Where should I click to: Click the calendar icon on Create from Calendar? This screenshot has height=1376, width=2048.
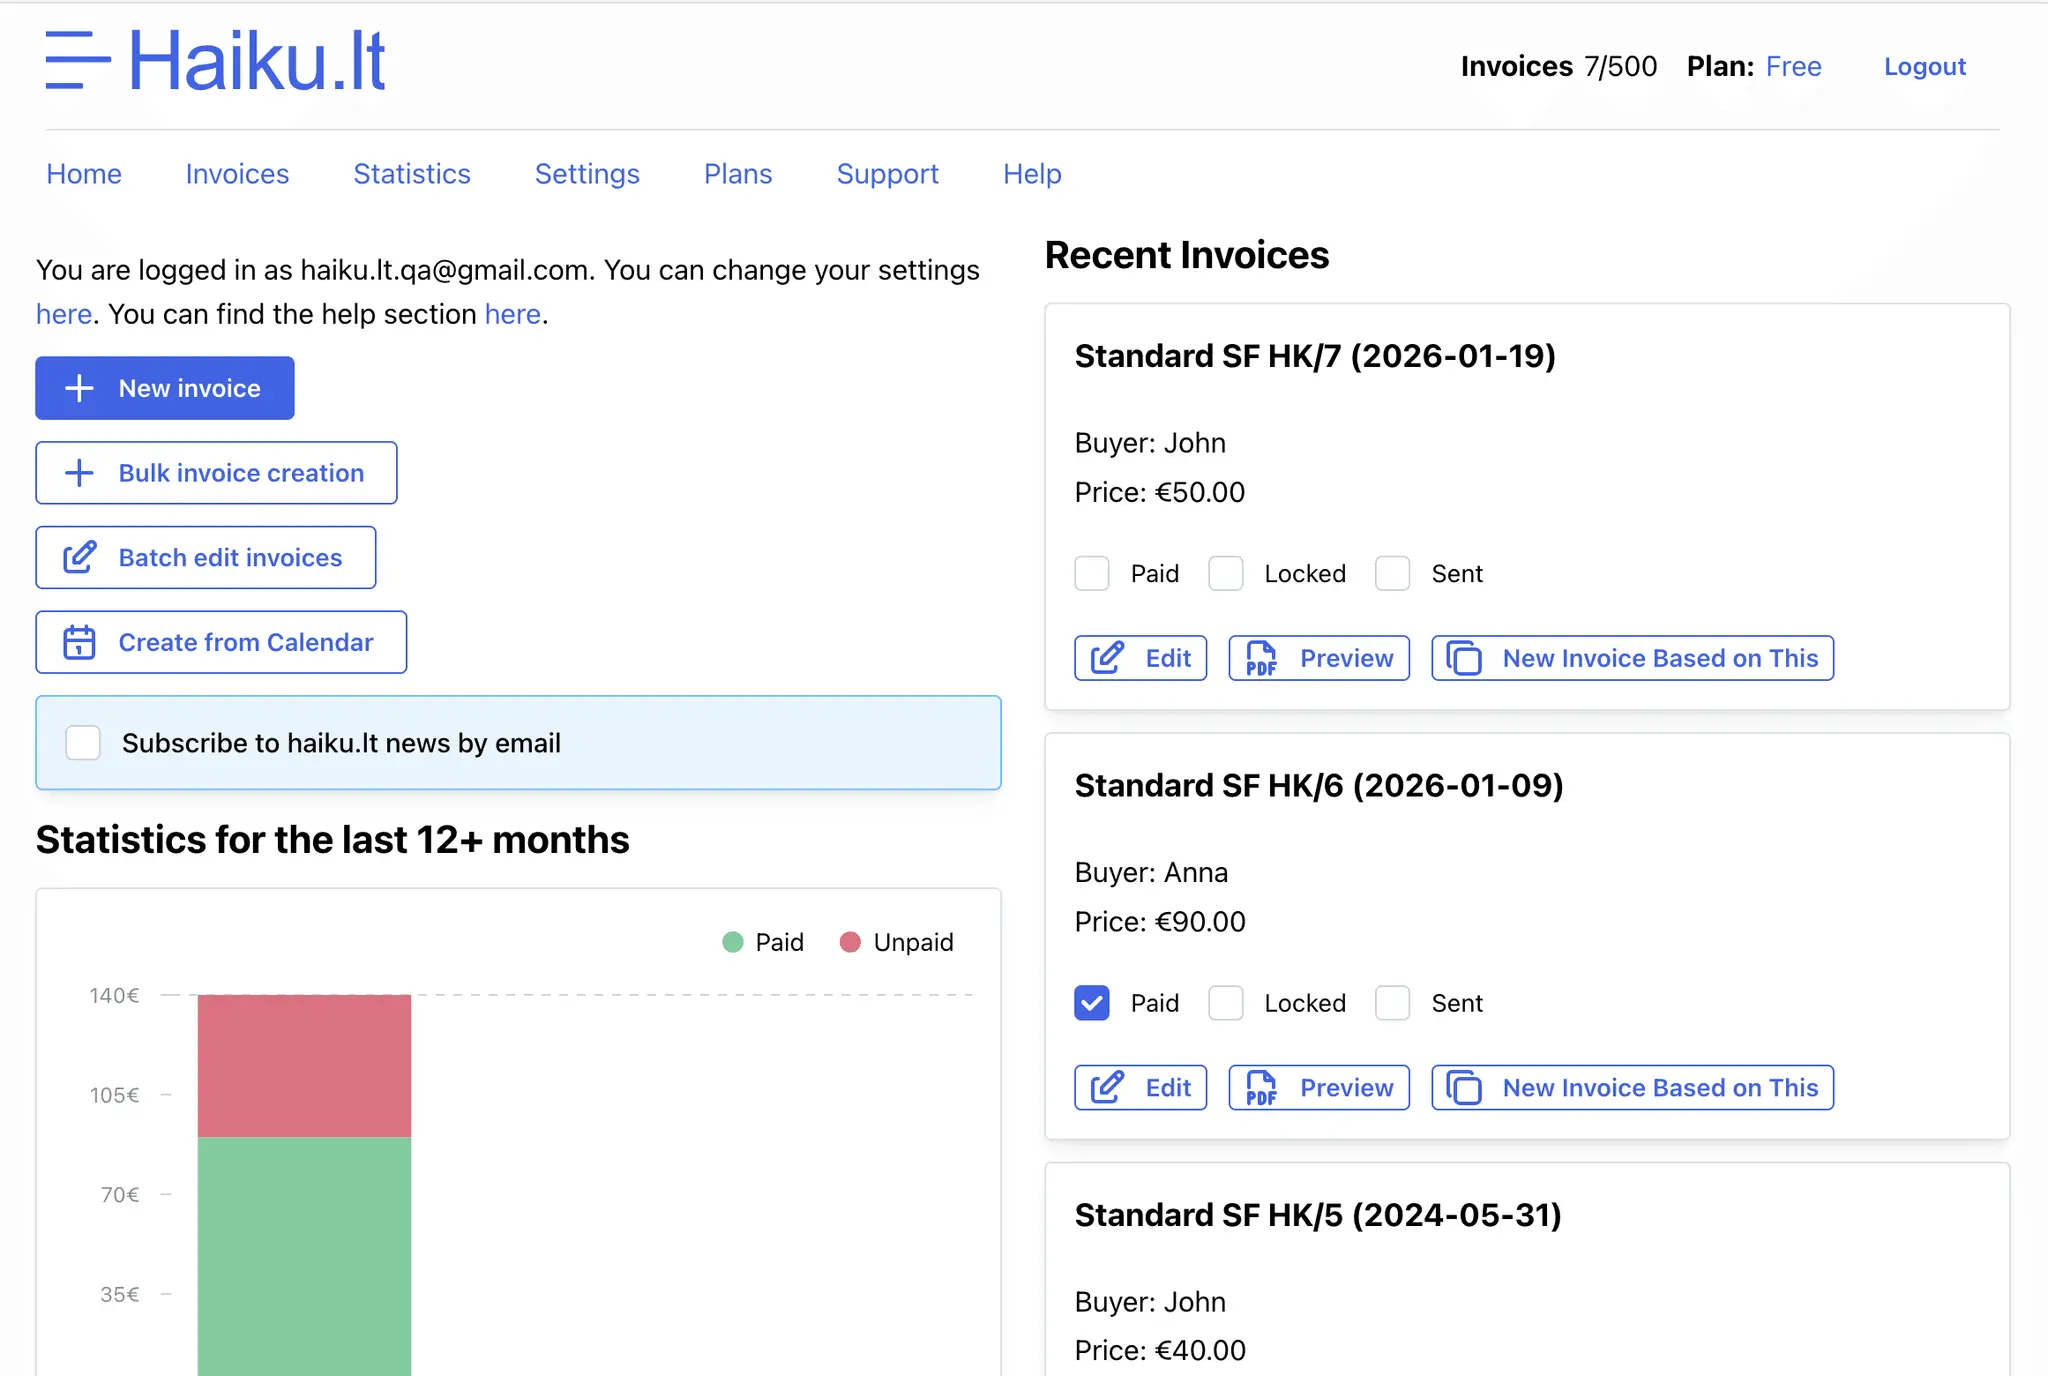[x=79, y=642]
